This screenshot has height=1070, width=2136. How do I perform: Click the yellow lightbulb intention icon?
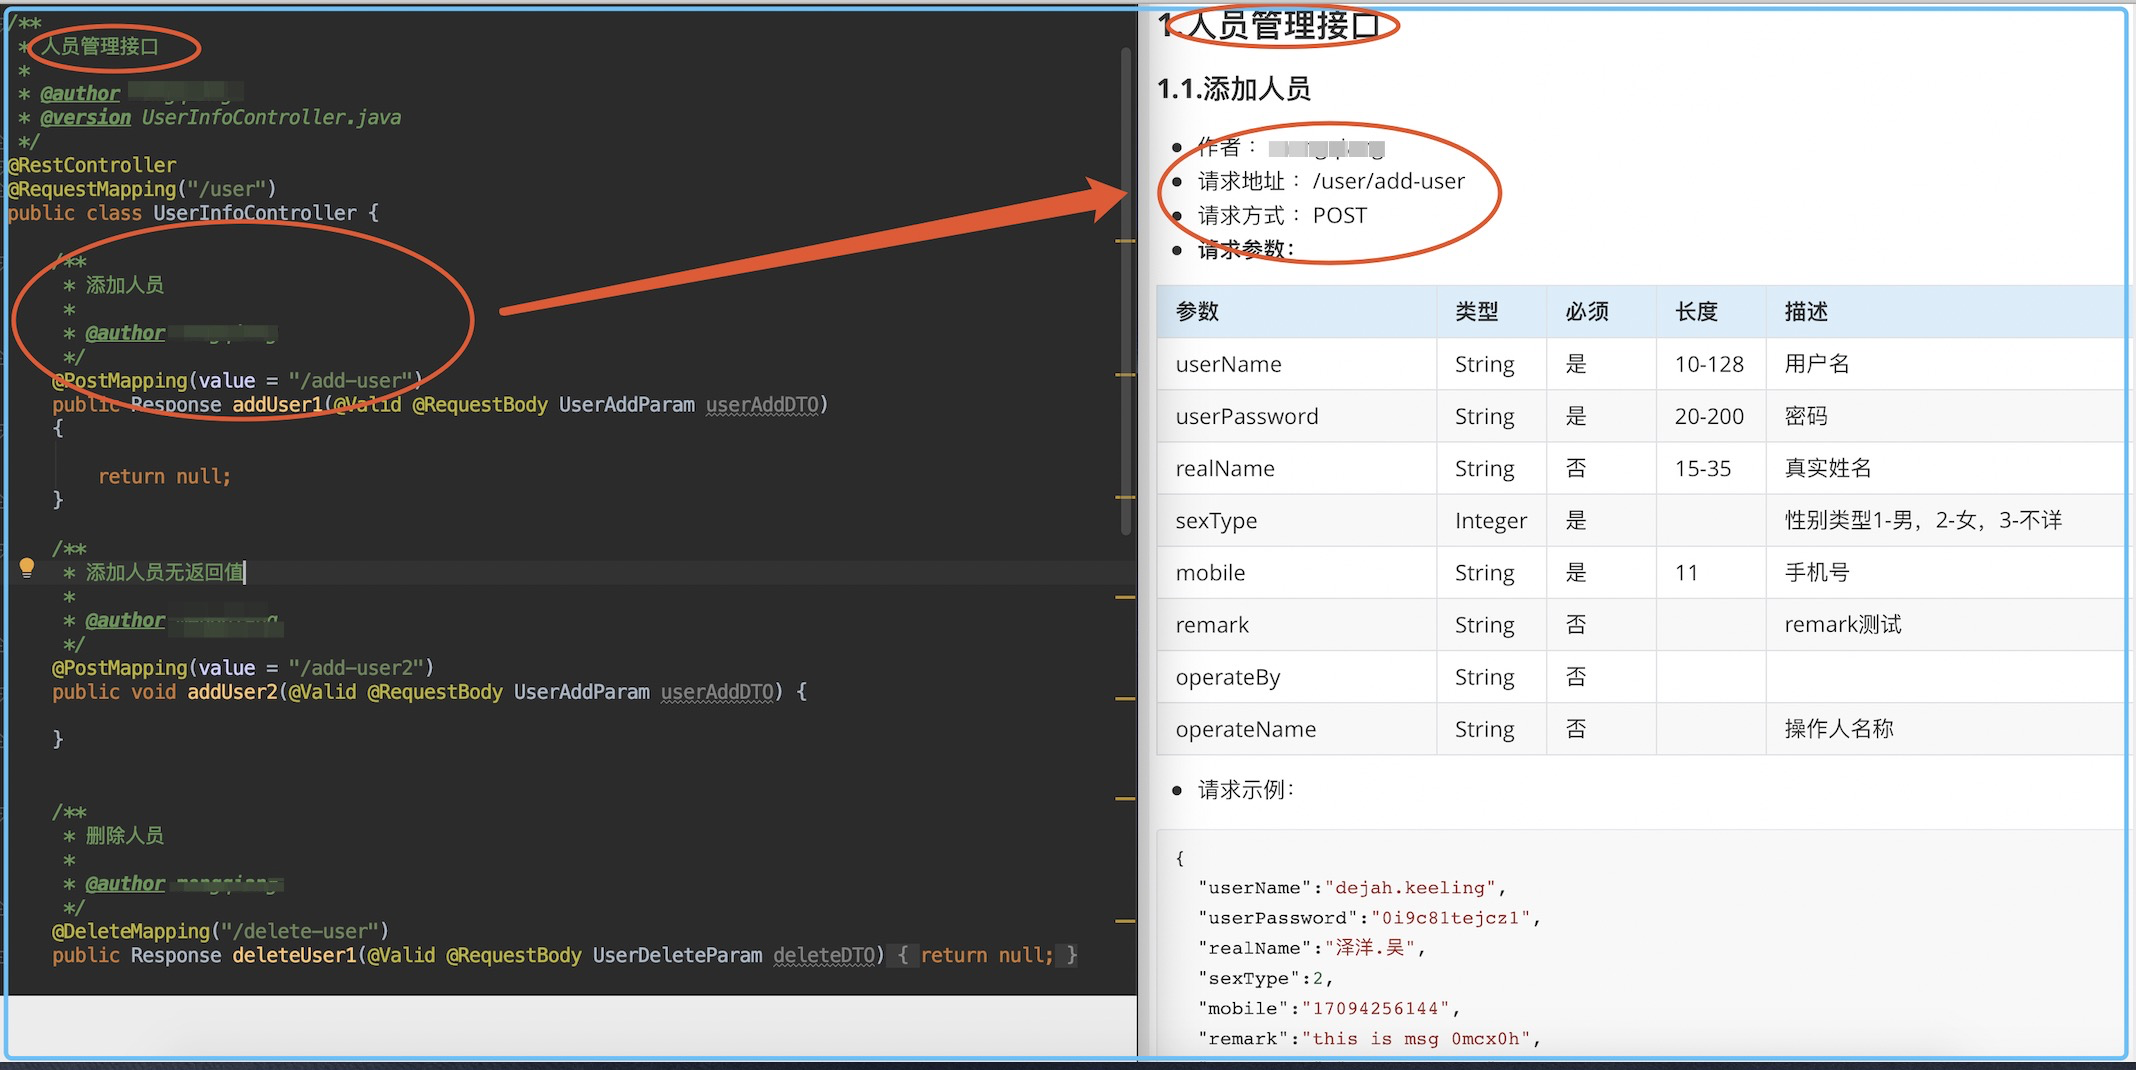(27, 569)
